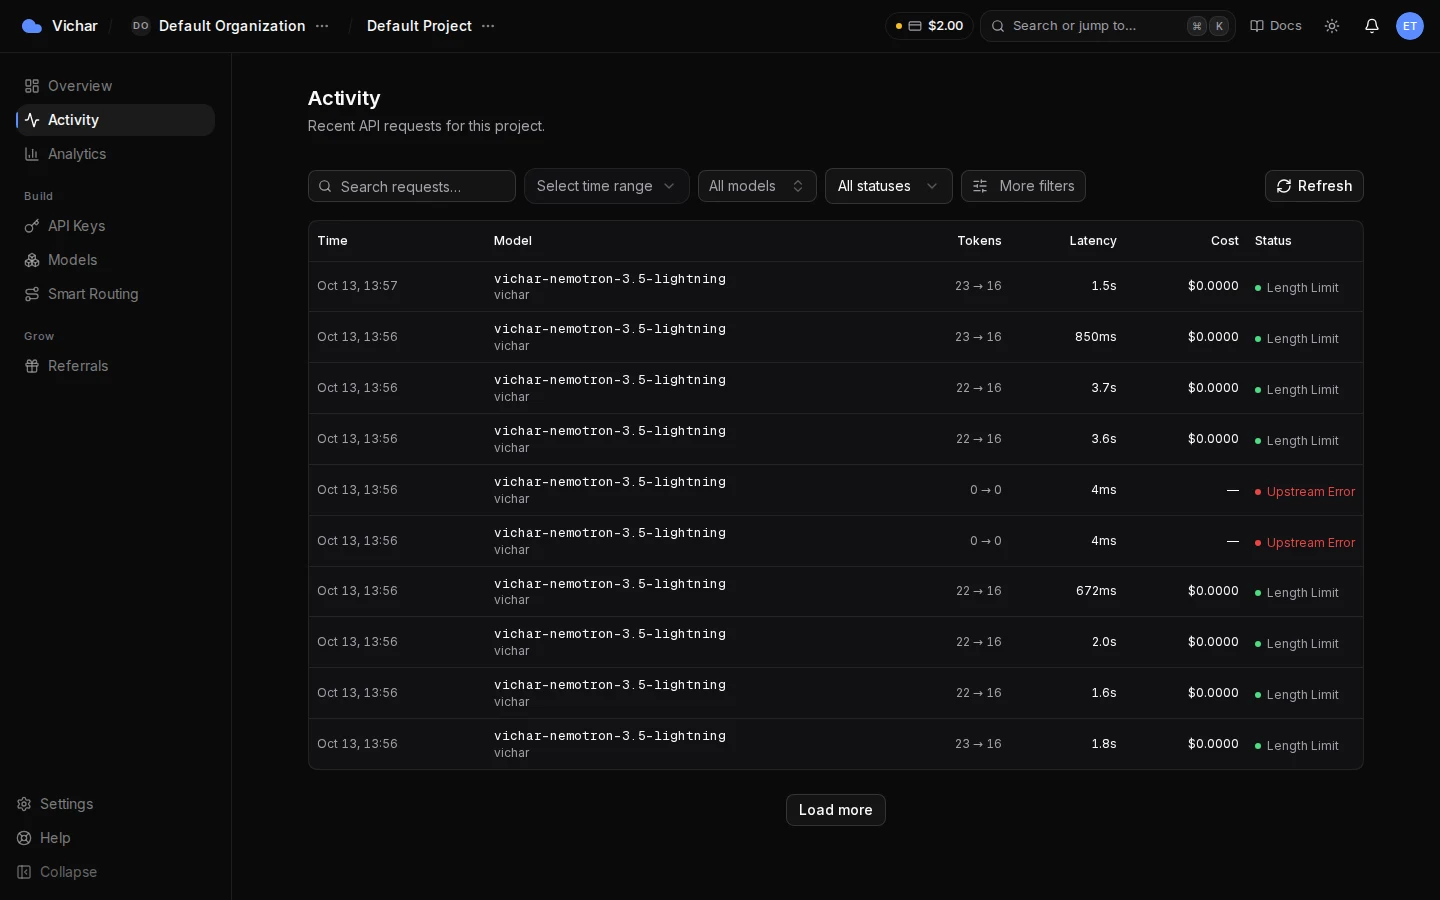The height and width of the screenshot is (900, 1440).
Task: Open the All models dropdown
Action: point(757,186)
